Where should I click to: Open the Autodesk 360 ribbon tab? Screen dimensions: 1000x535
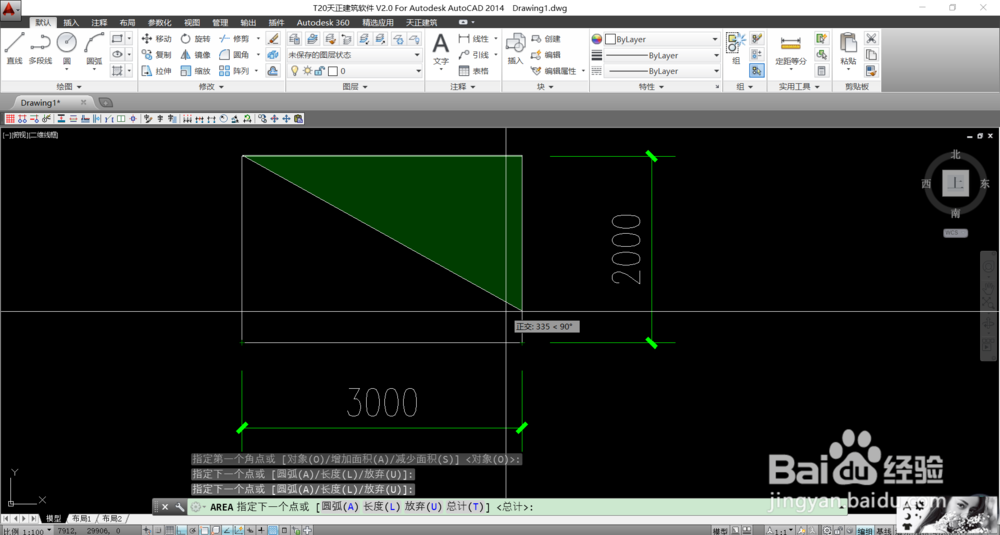(x=323, y=22)
